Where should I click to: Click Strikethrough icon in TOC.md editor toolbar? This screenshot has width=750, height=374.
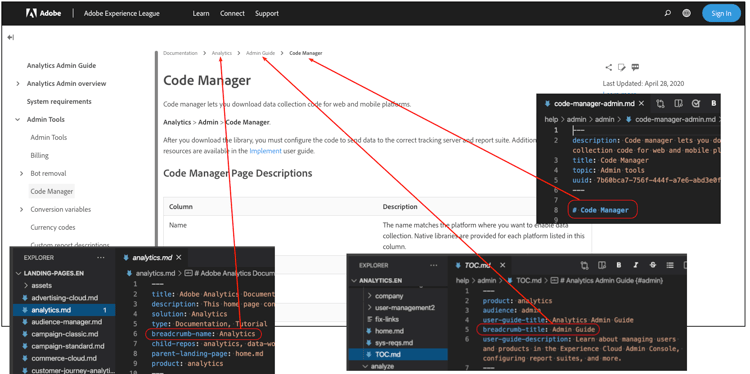click(653, 265)
